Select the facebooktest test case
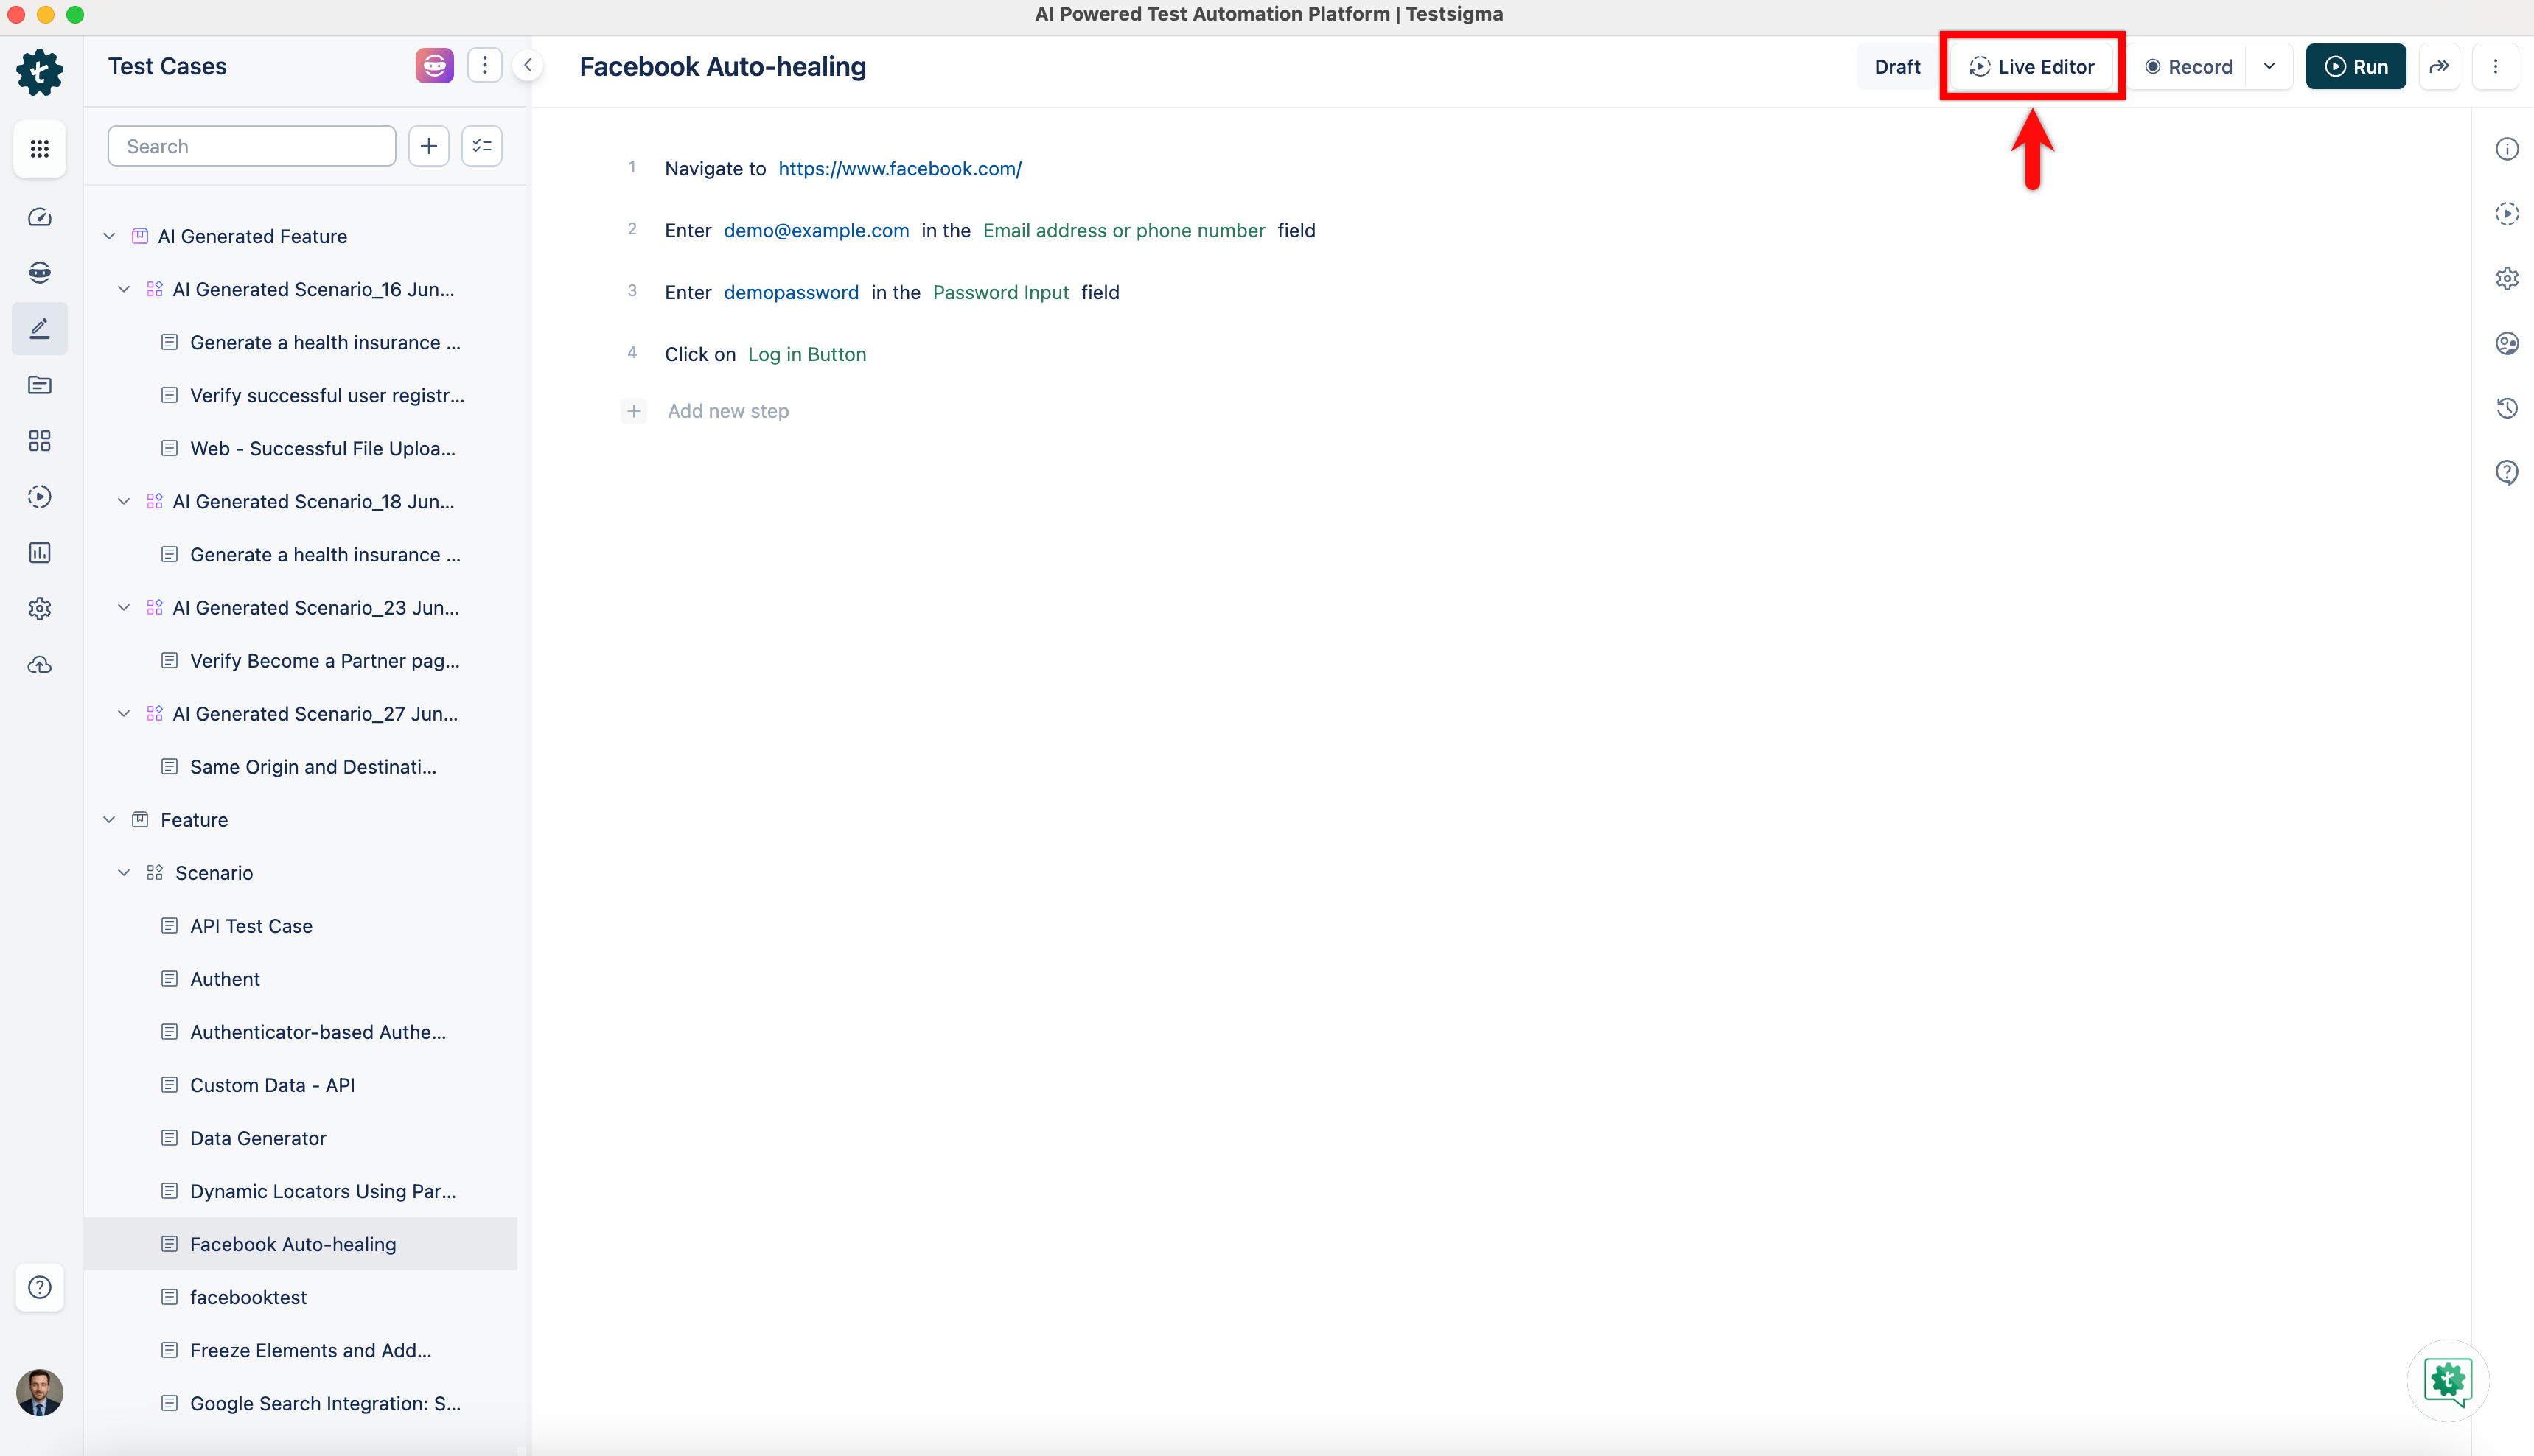This screenshot has height=1456, width=2534. point(248,1297)
